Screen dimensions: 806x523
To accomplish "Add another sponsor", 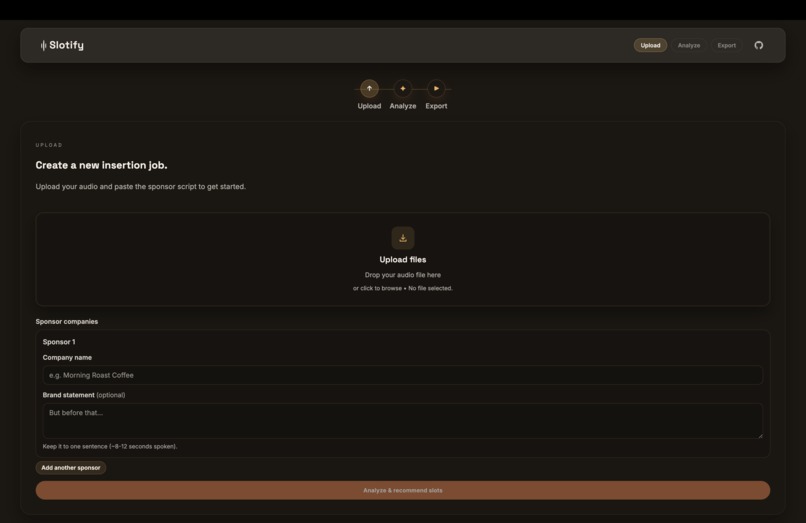I will click(71, 468).
